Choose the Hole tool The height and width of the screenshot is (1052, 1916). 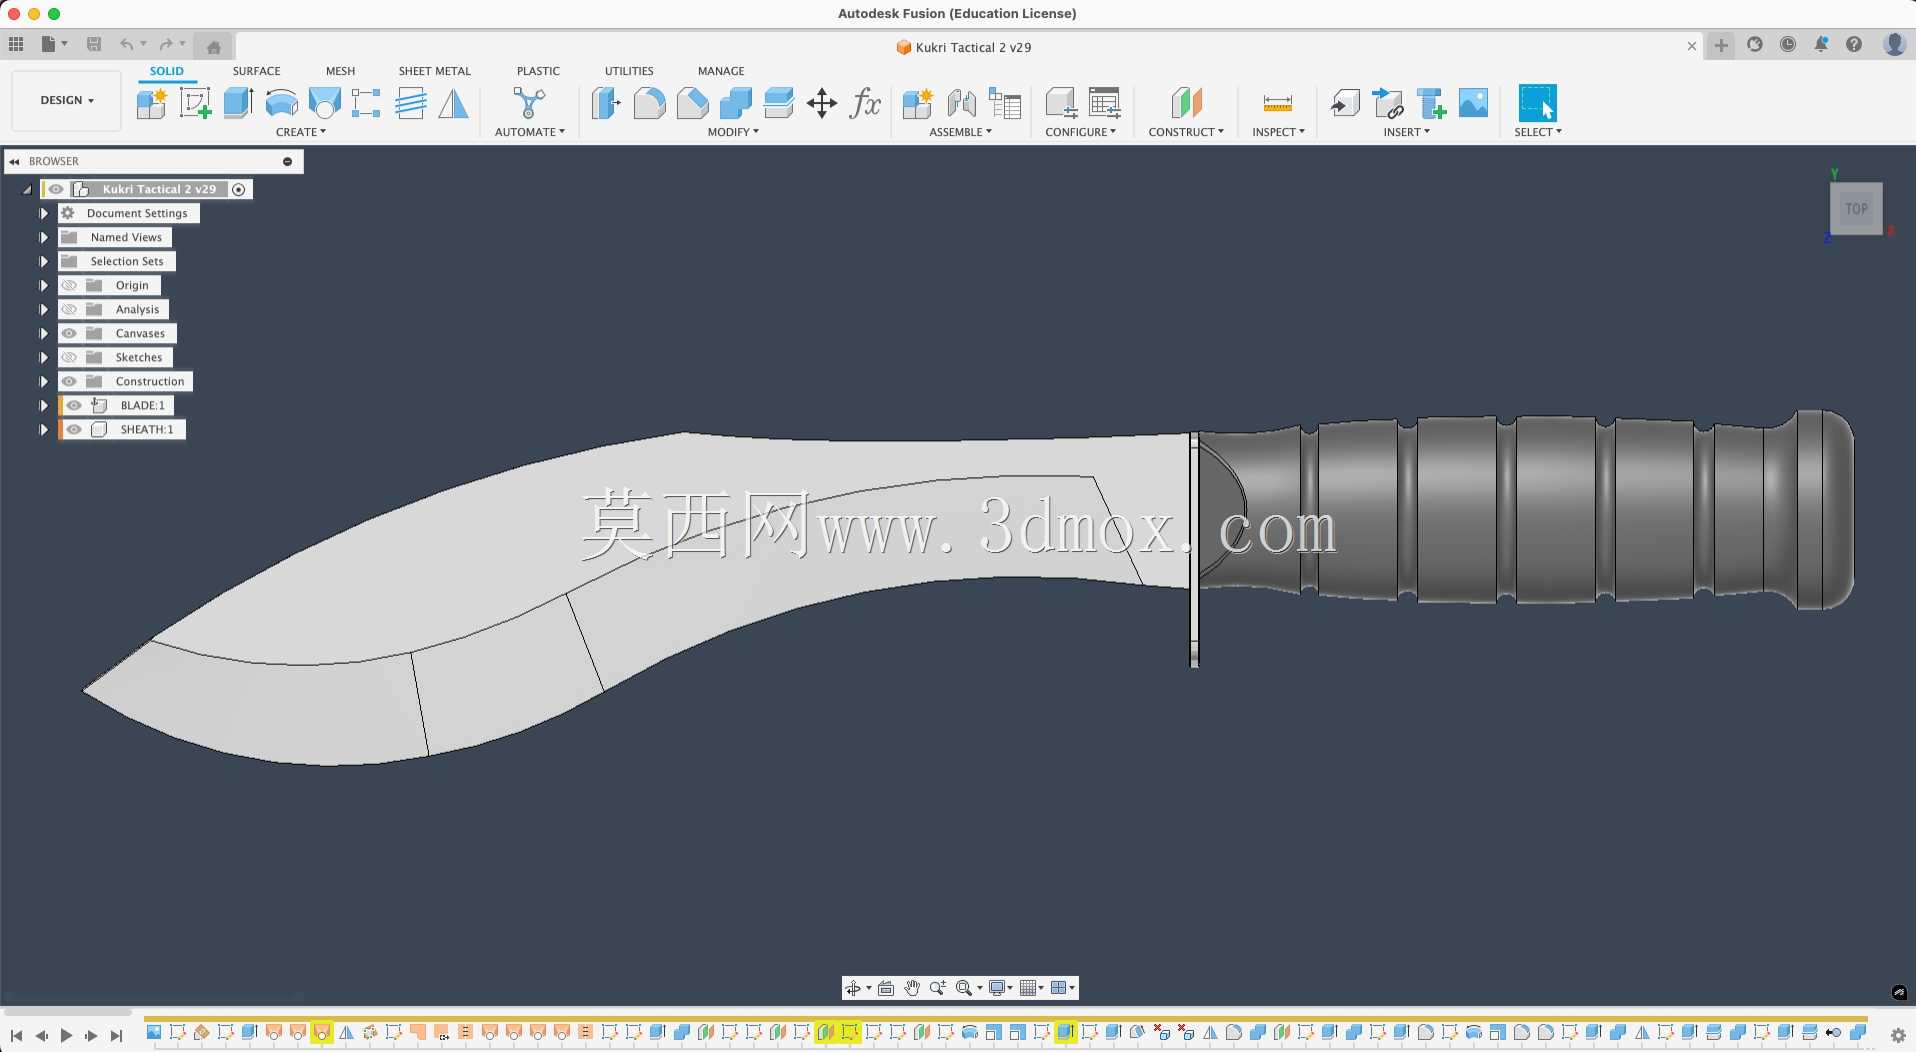point(325,103)
